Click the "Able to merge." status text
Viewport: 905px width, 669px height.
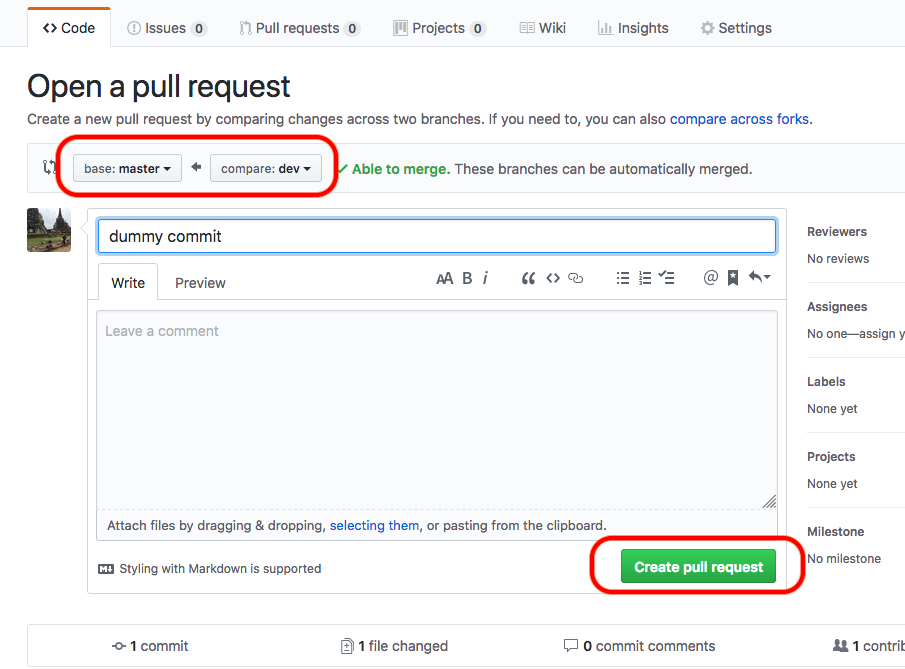click(401, 169)
